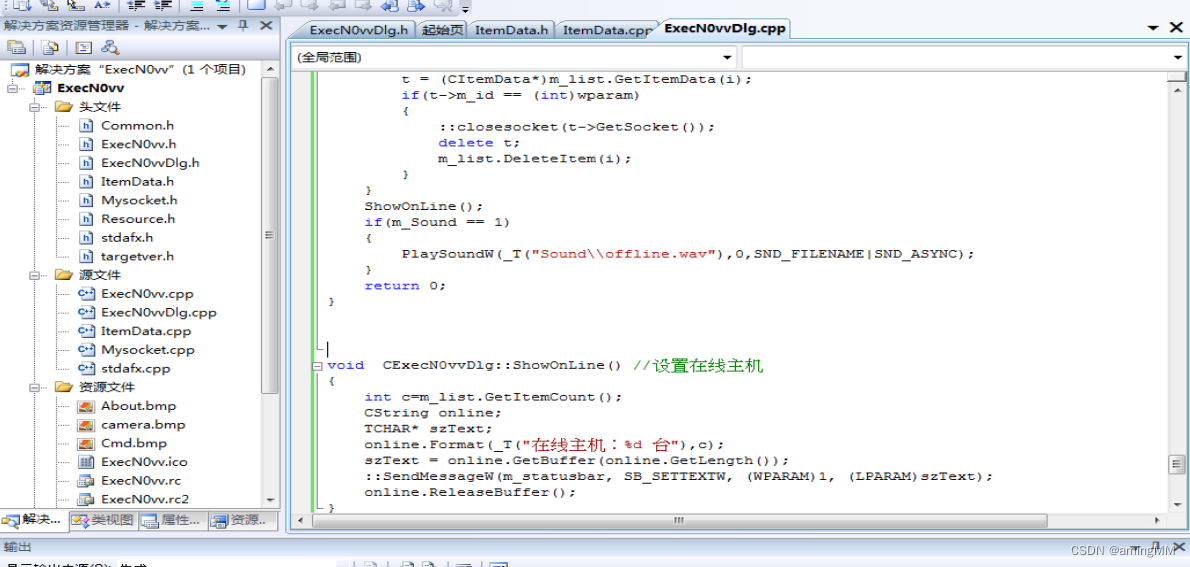Select stdafx.h header file

click(x=127, y=238)
